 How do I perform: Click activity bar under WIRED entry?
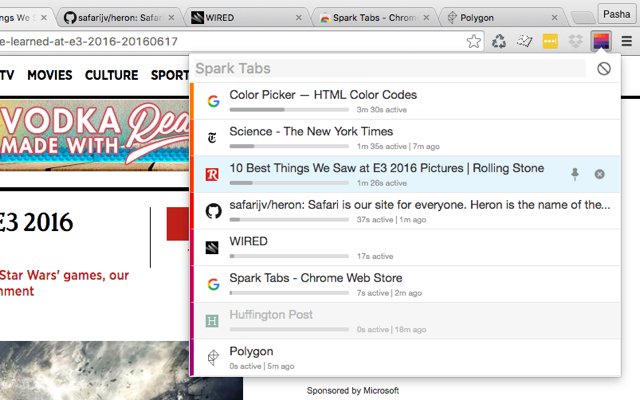[x=289, y=256]
